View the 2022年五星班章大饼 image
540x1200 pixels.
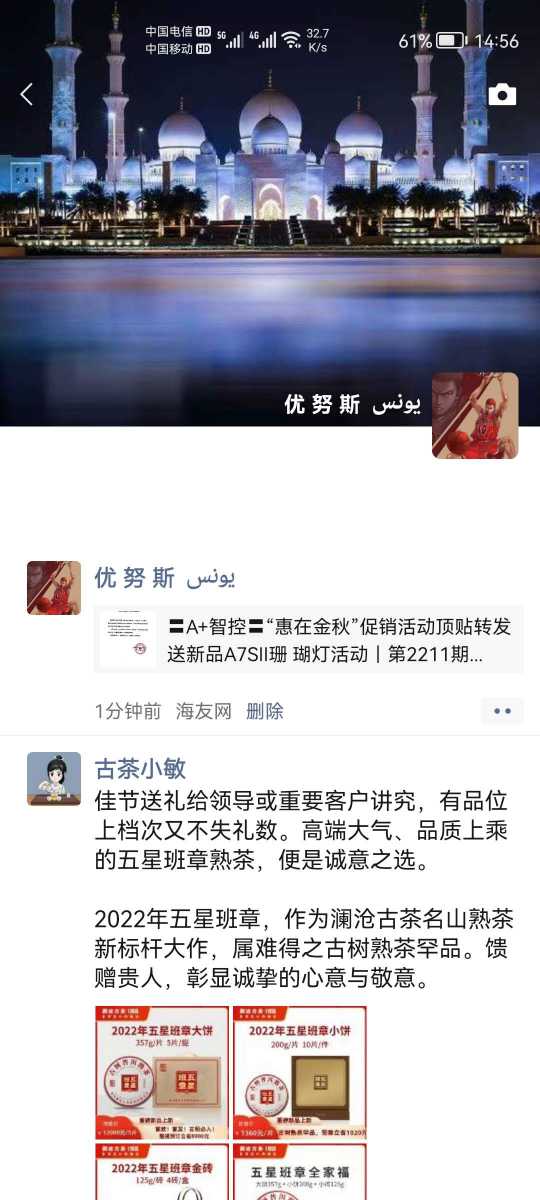tap(162, 1072)
